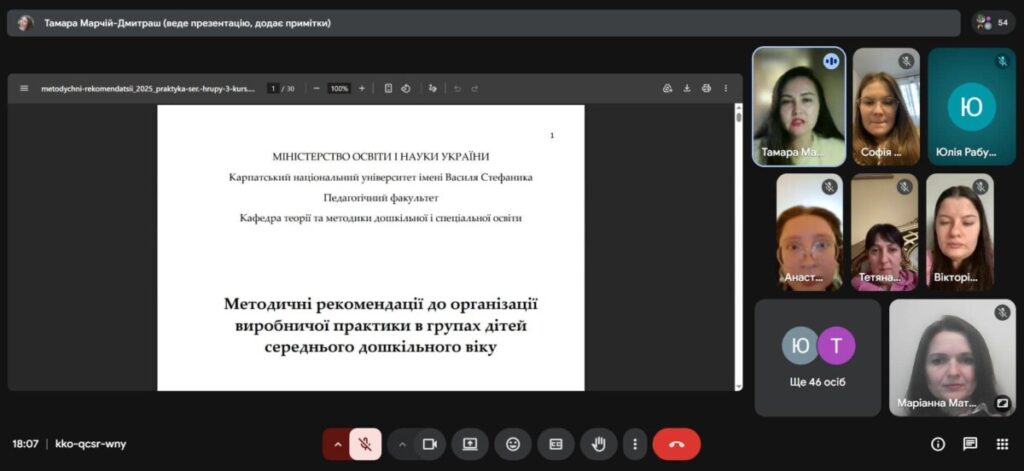
Task: Open PDF viewer three-dot more menu
Action: click(x=726, y=88)
